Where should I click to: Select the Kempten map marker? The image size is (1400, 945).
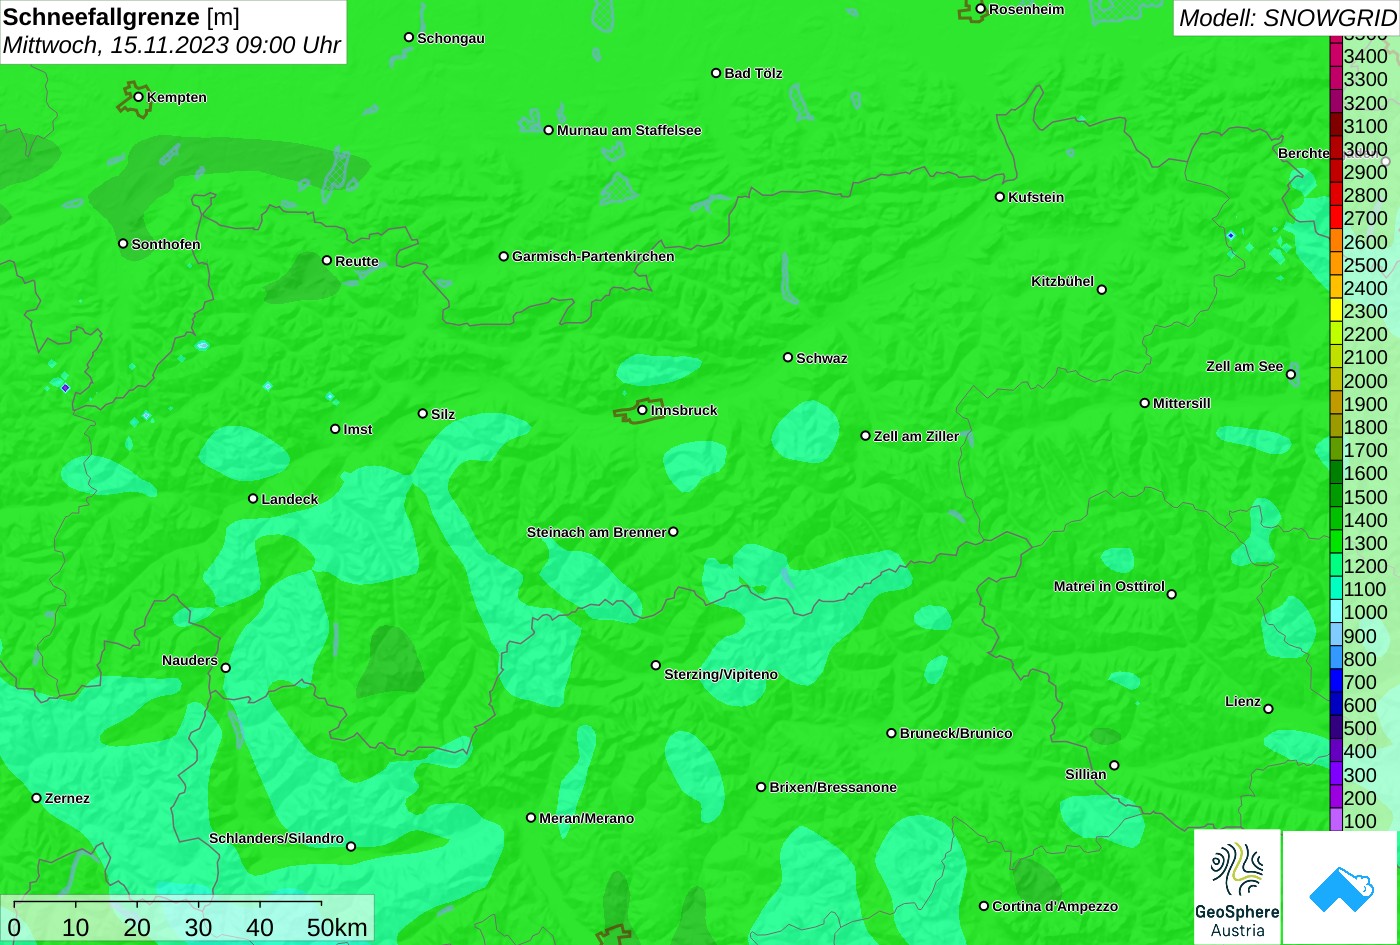click(138, 97)
